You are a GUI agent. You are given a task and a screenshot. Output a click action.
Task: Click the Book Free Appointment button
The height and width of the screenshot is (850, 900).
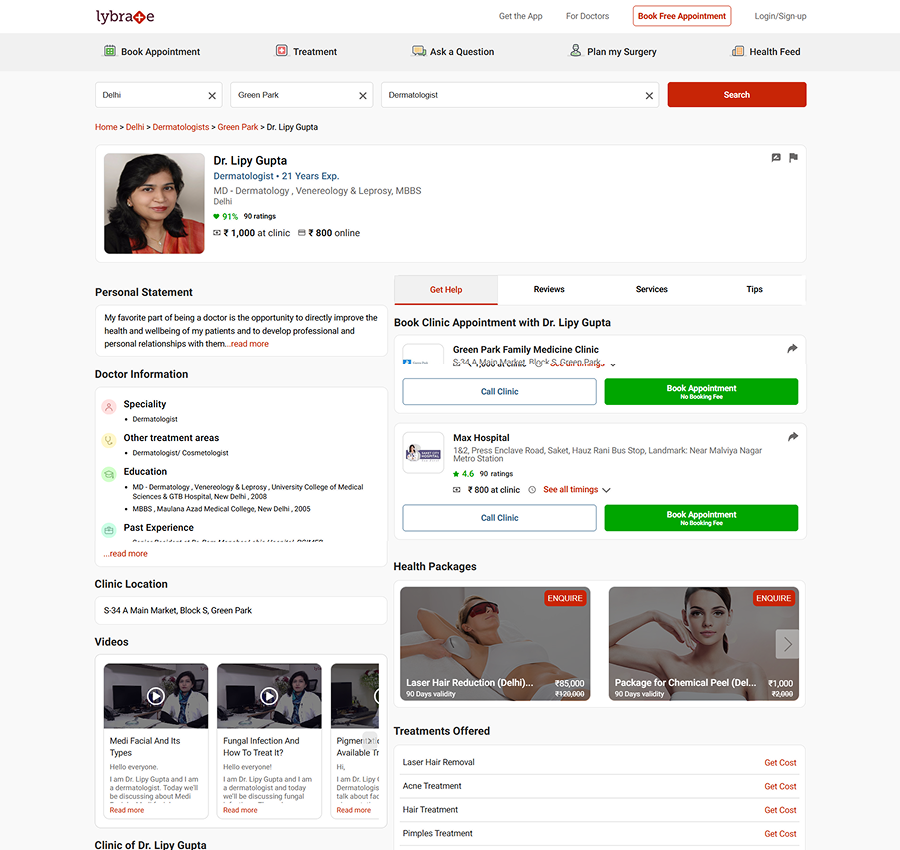tap(681, 16)
